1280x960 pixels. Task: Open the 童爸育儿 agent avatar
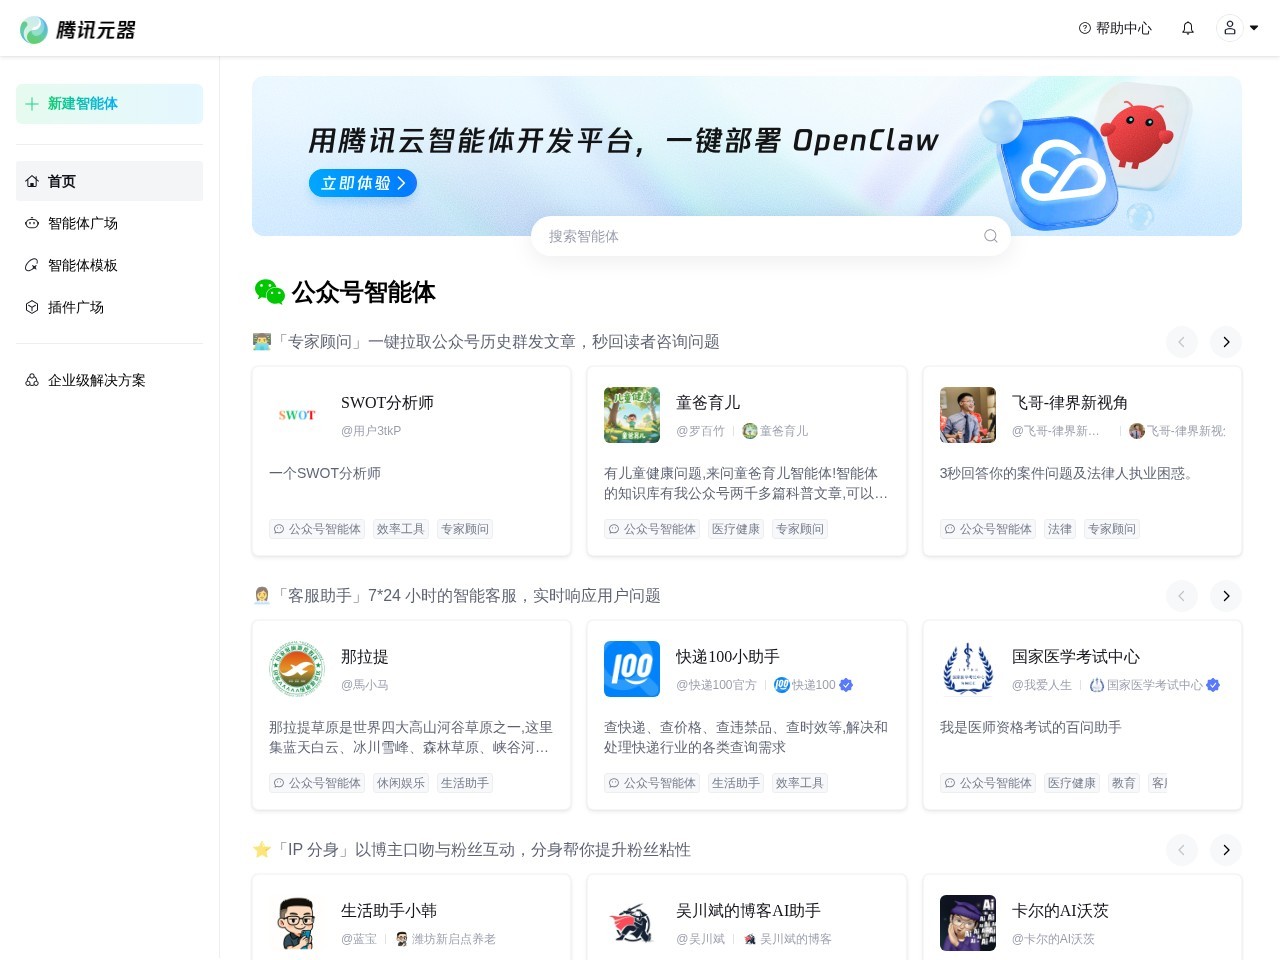[x=632, y=415]
